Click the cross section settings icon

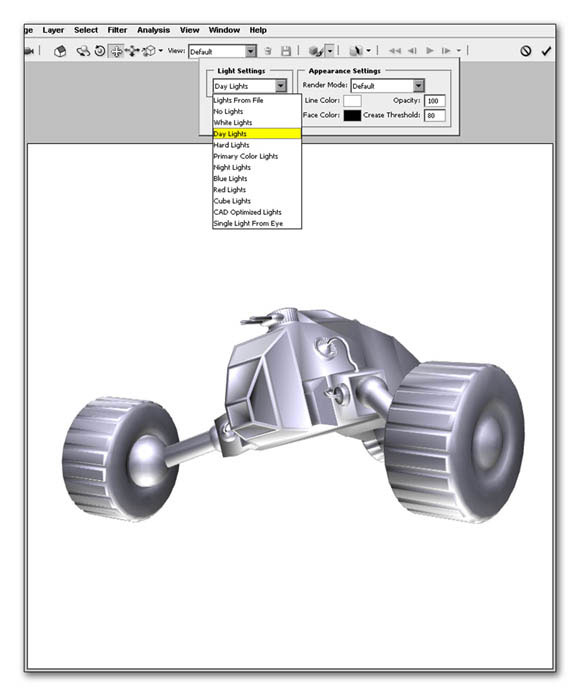356,51
